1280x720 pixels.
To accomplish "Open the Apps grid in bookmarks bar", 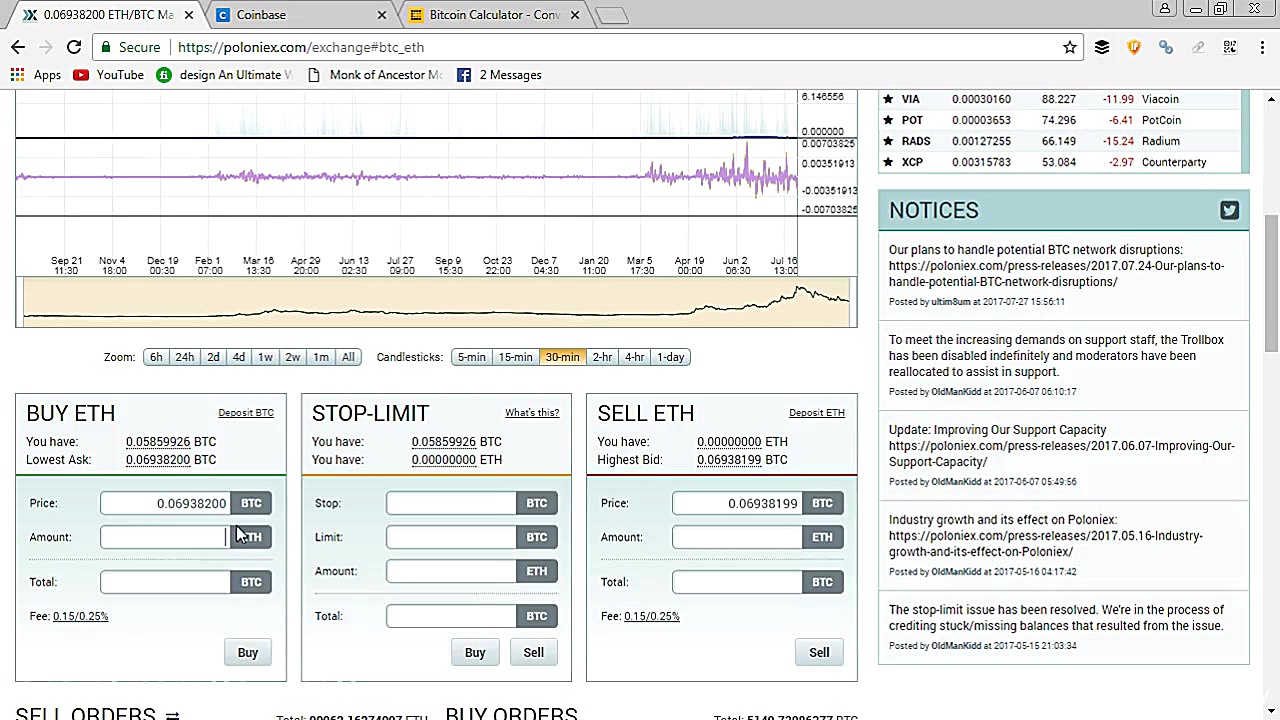I will tap(36, 75).
